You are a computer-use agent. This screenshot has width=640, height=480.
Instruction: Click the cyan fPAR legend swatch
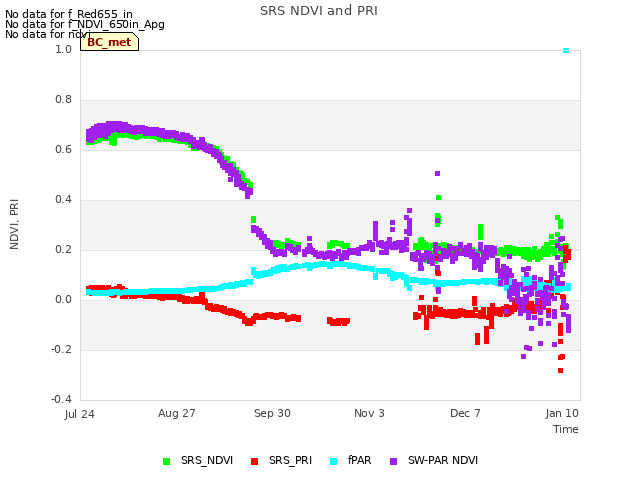pos(333,461)
